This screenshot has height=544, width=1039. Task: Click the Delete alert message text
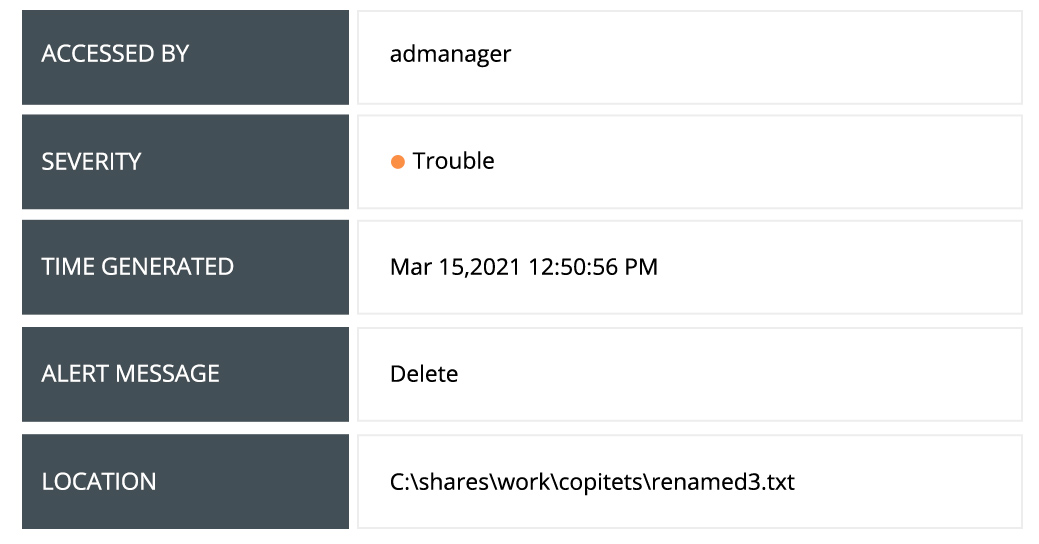pos(424,374)
